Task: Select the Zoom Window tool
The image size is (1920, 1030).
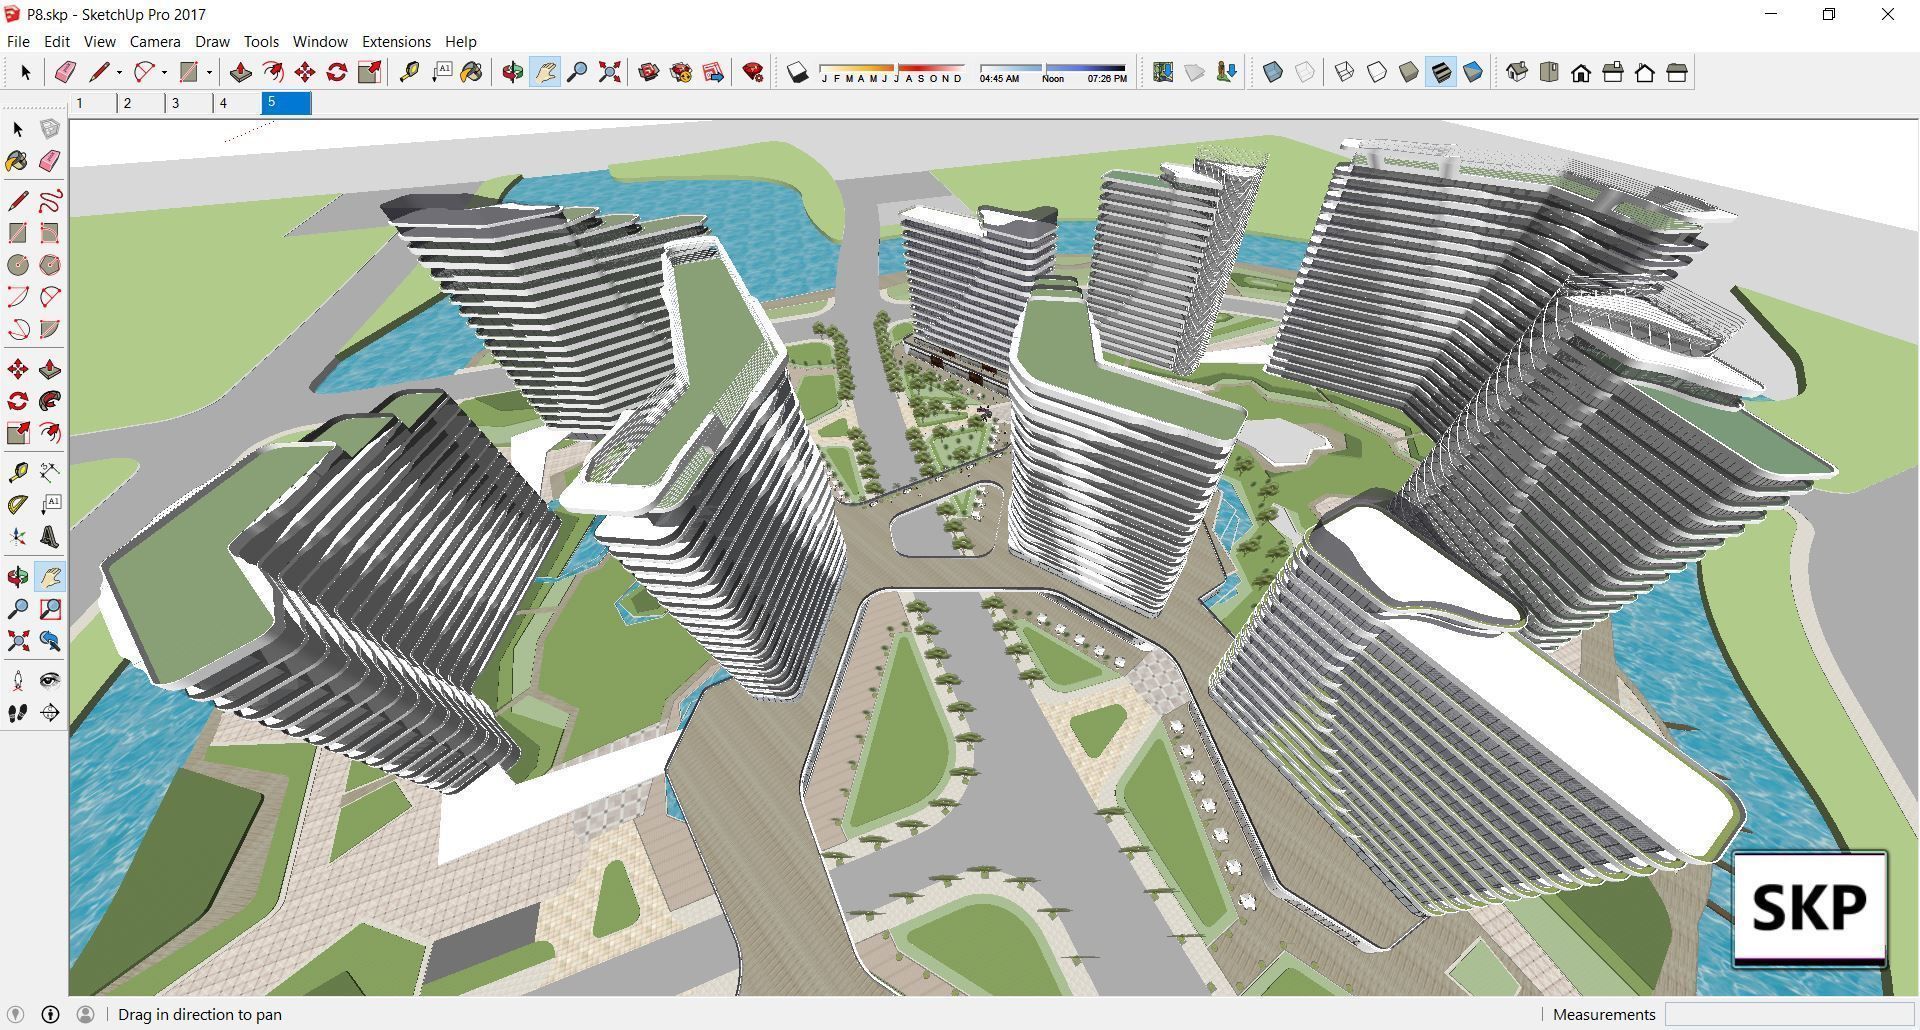Action: (x=50, y=609)
